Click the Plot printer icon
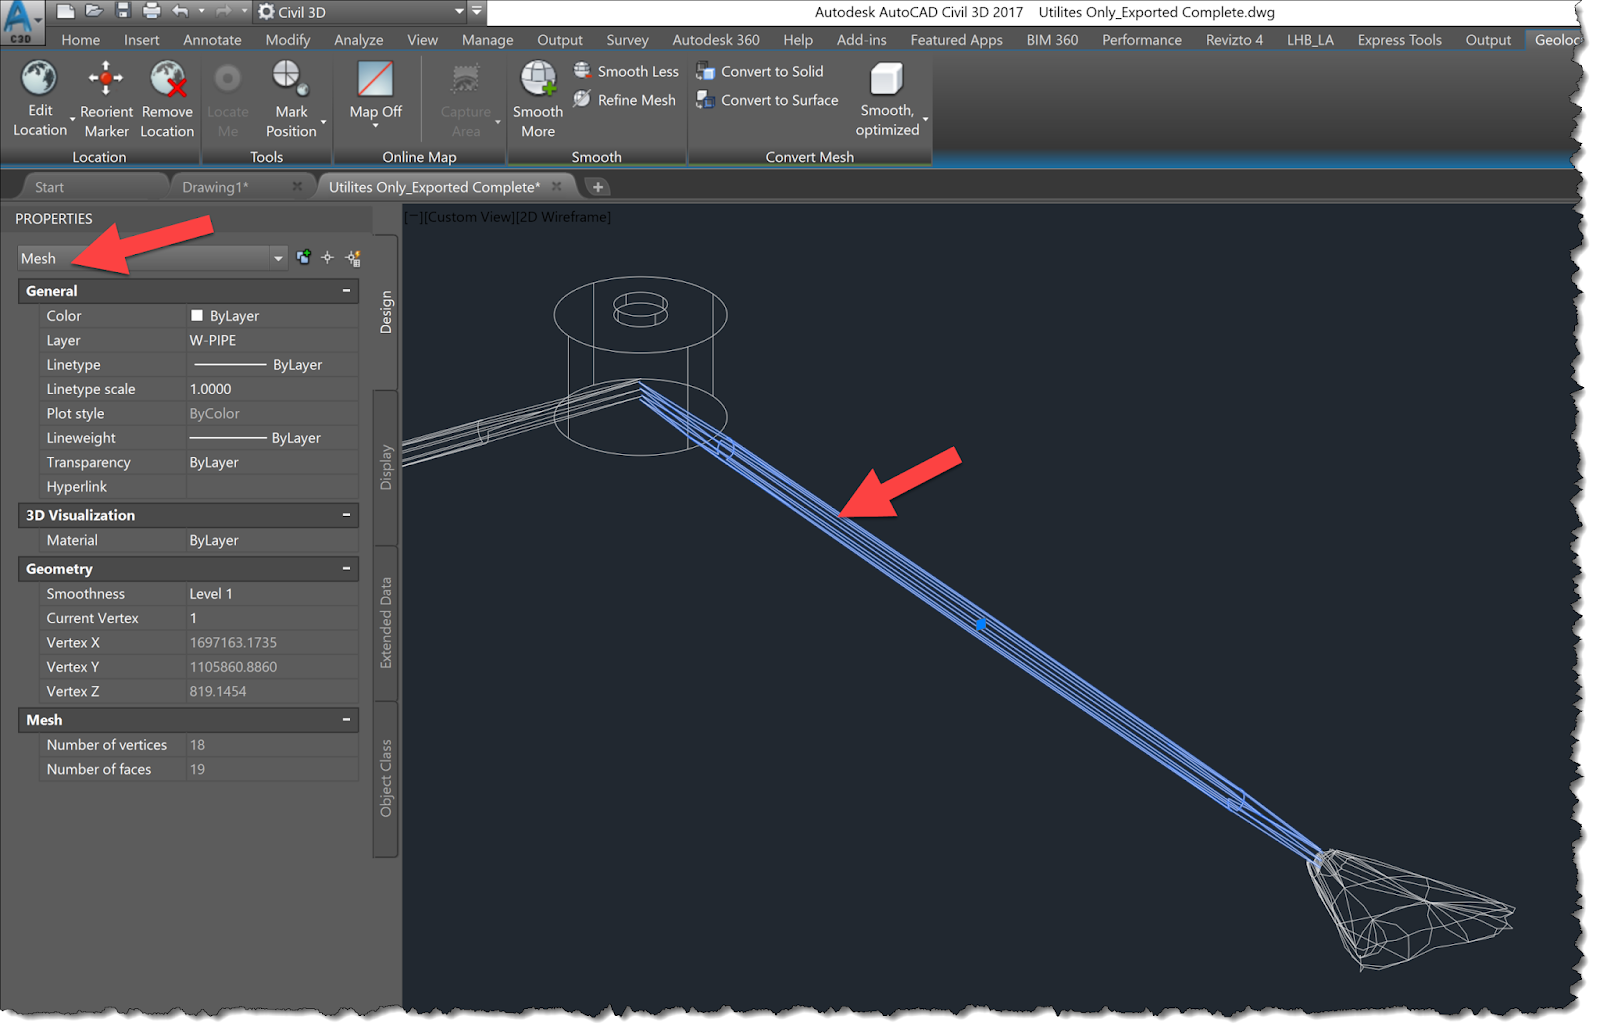 click(152, 11)
